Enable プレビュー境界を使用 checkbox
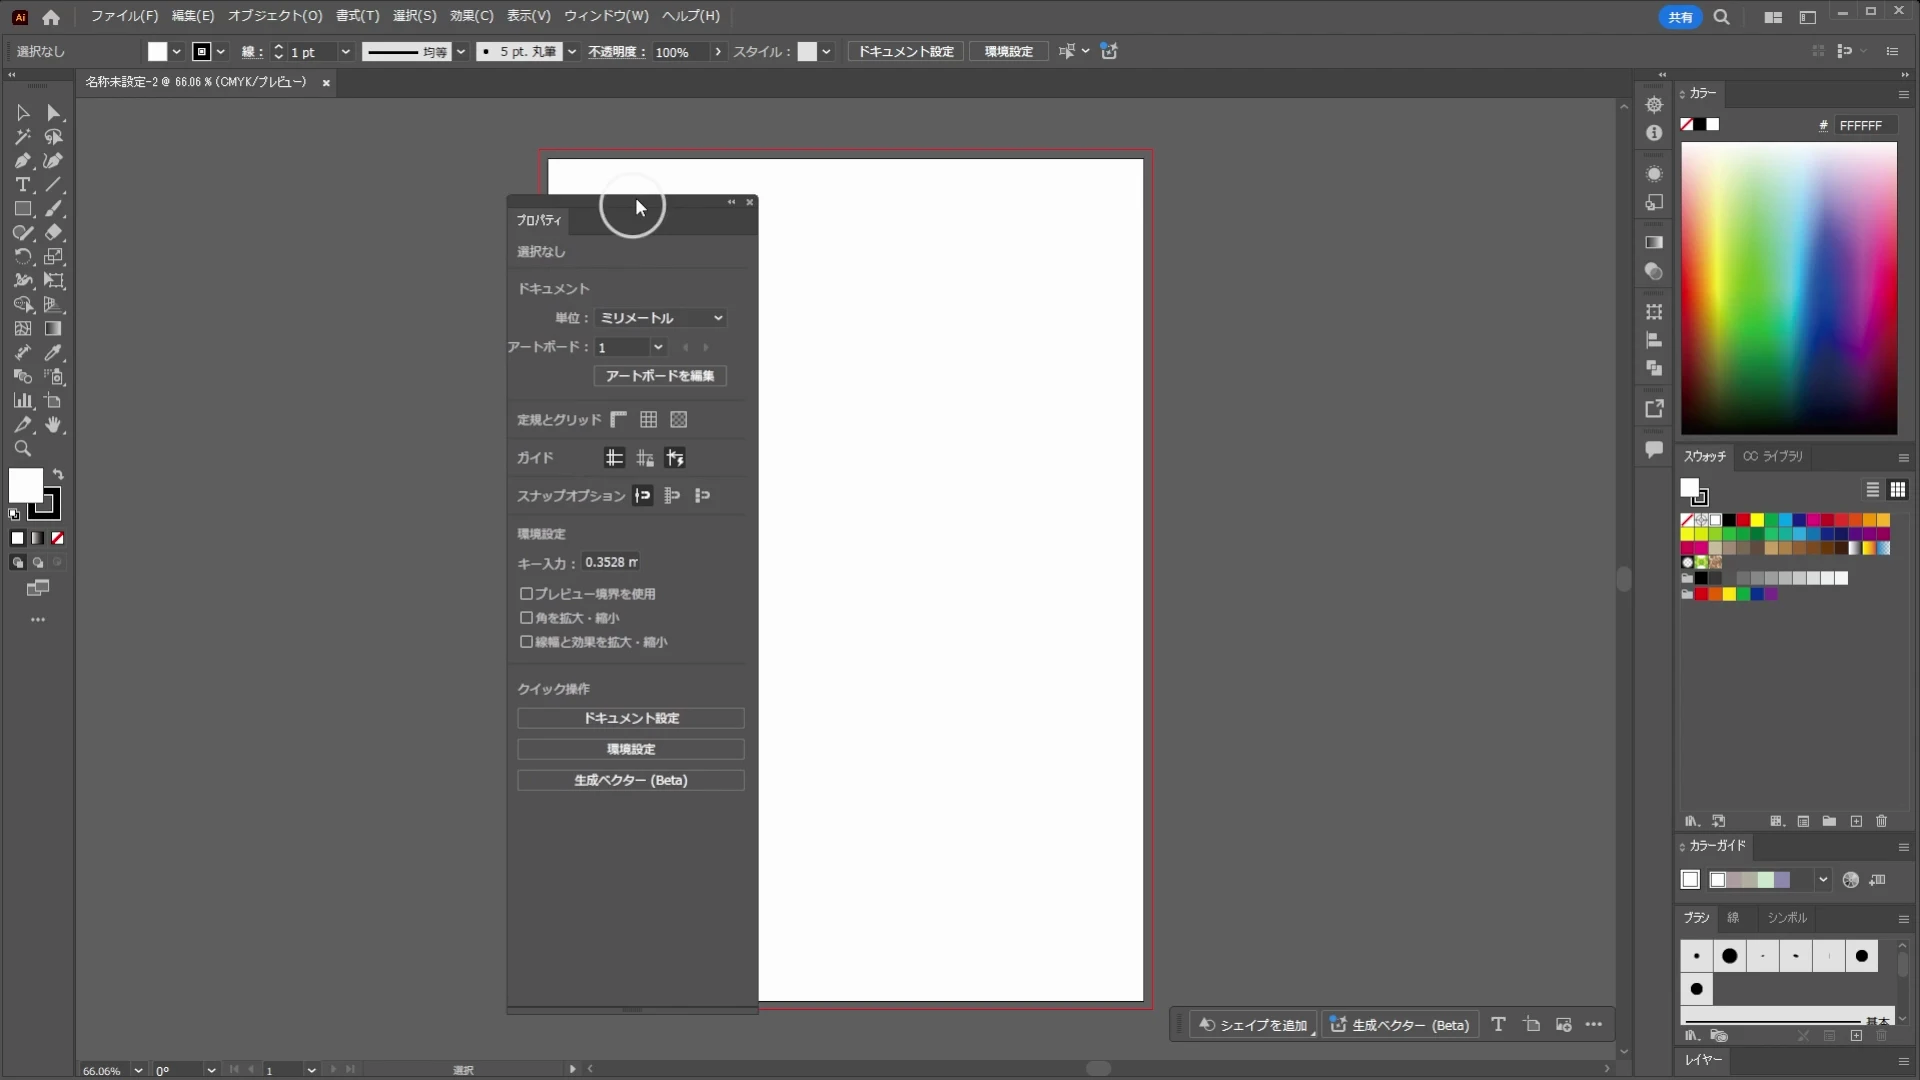This screenshot has height=1080, width=1920. (x=526, y=594)
